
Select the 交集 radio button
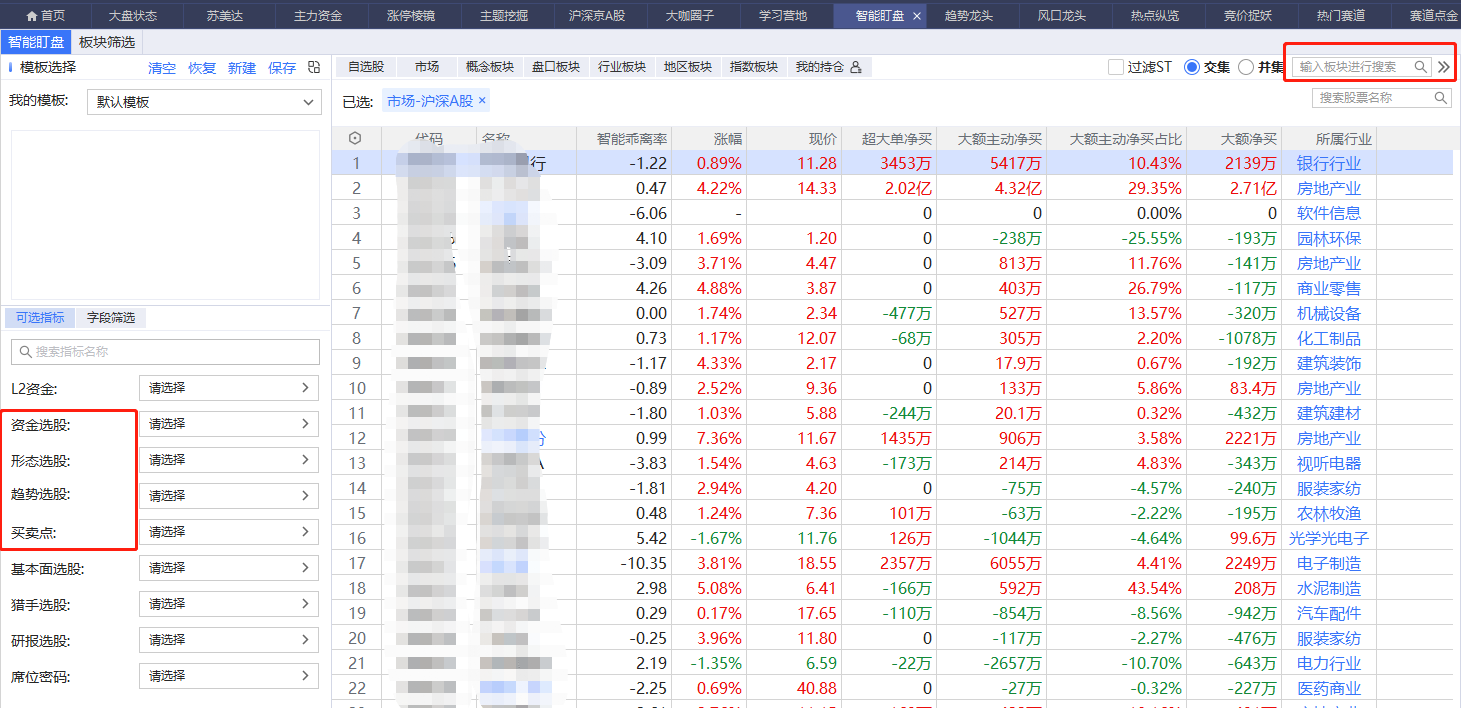(1191, 67)
